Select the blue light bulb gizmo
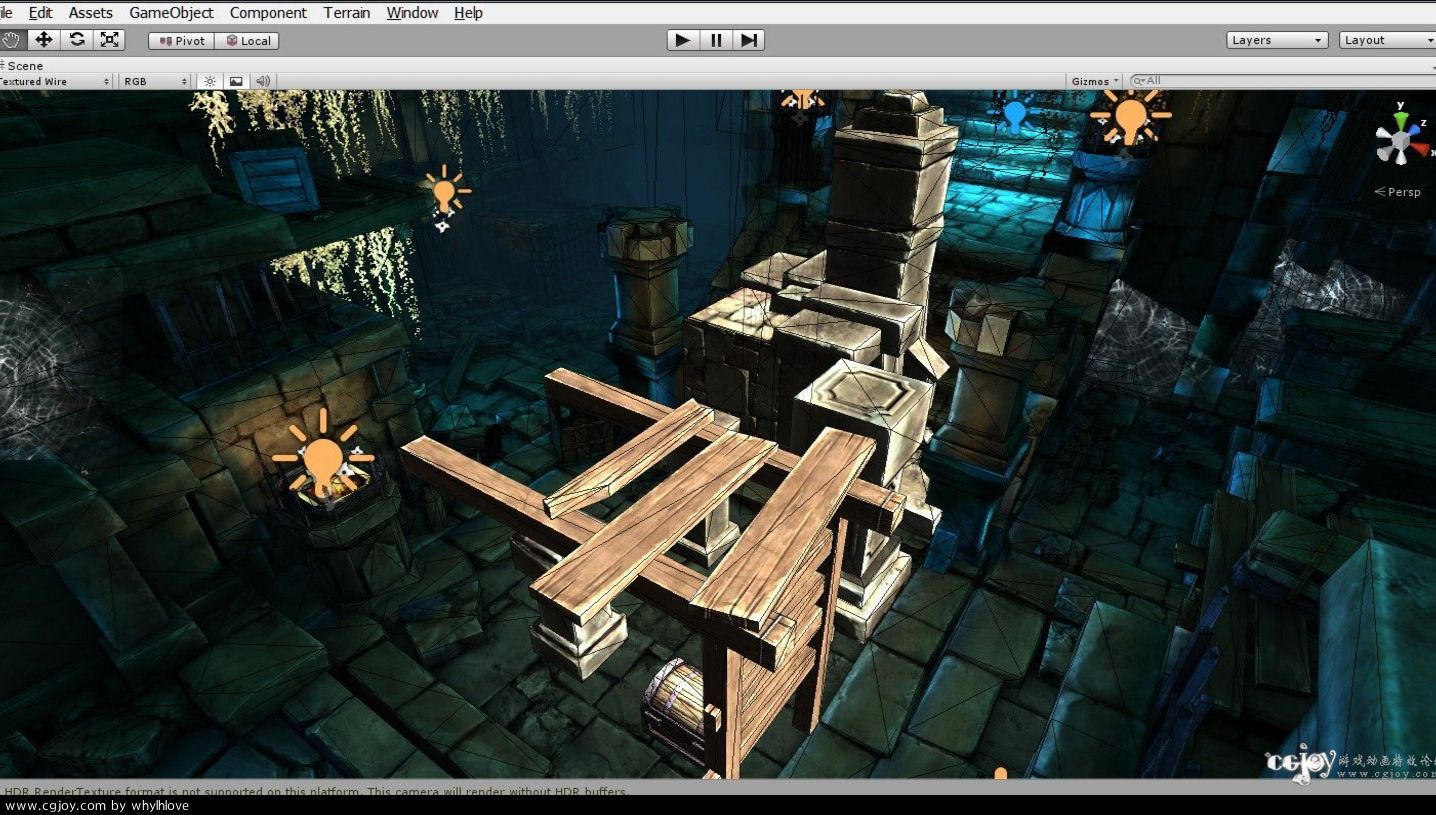The width and height of the screenshot is (1436, 815). tap(1015, 112)
